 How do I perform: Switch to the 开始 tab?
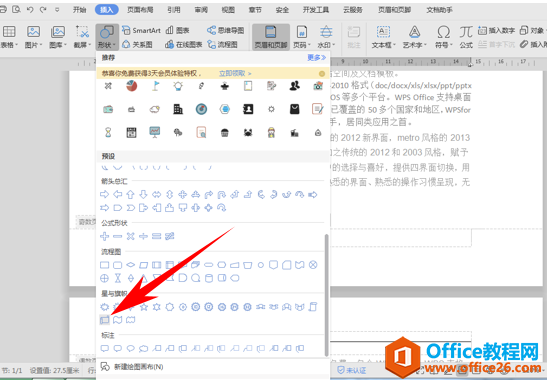[79, 10]
